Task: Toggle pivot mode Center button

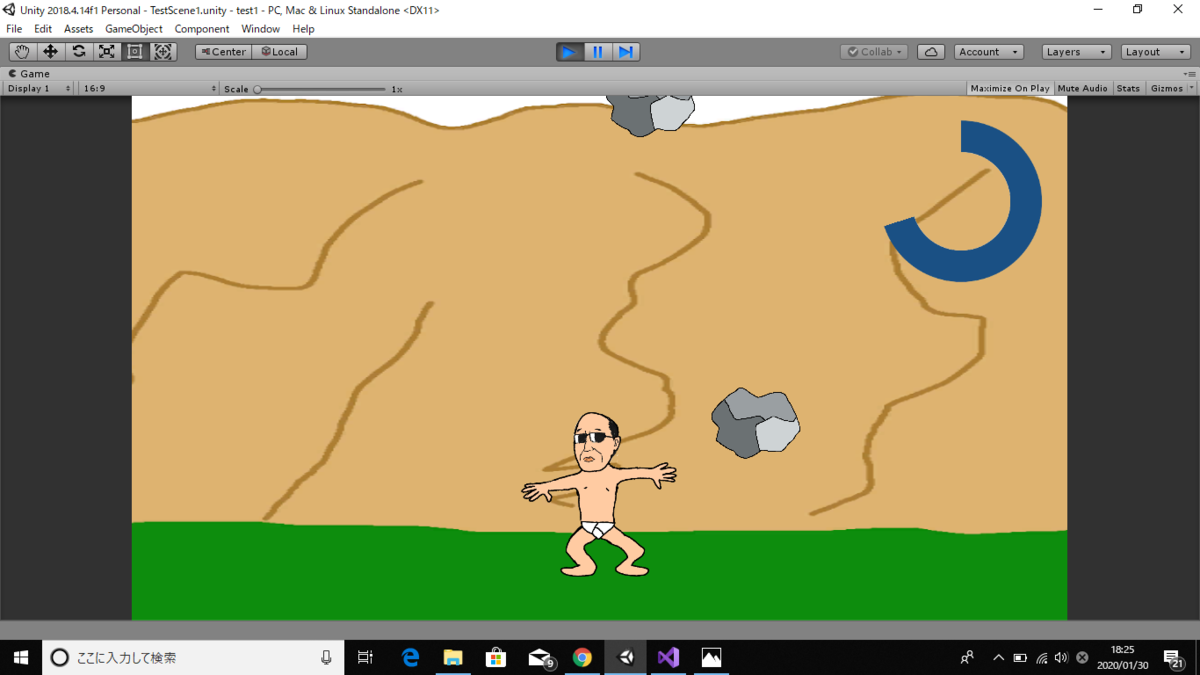Action: (223, 52)
